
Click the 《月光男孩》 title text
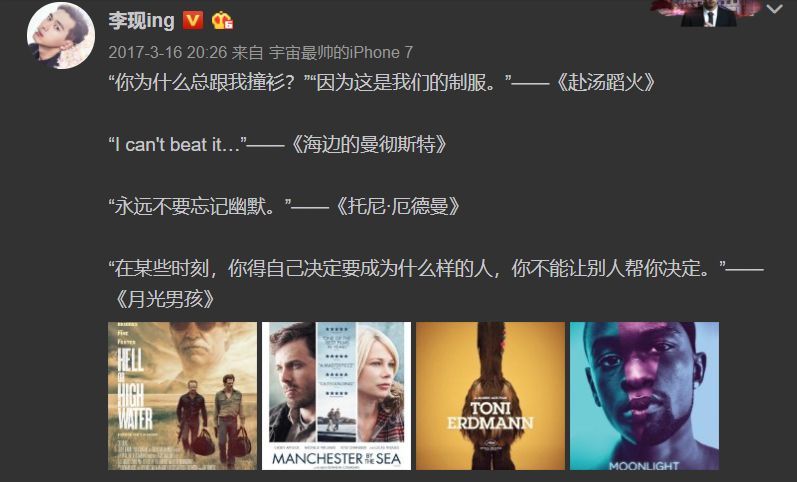[x=164, y=299]
